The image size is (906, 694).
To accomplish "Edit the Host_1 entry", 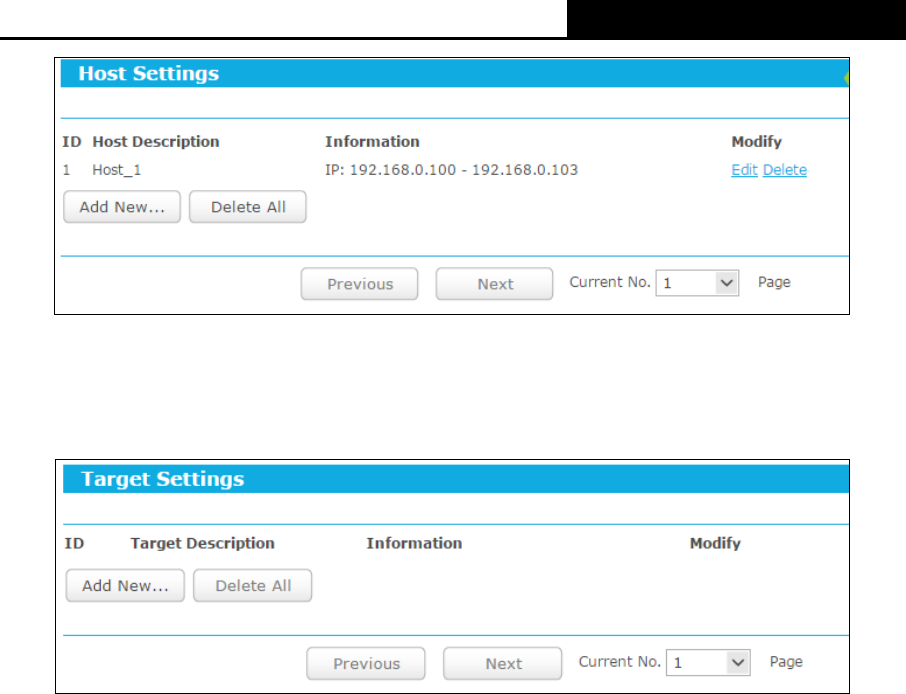I will [x=744, y=170].
